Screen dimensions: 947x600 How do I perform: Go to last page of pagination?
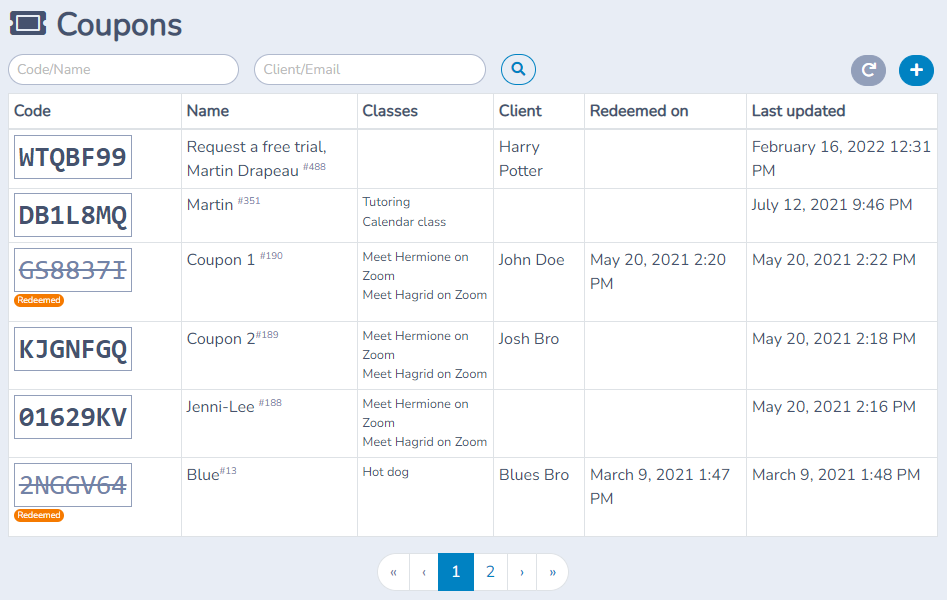[x=553, y=572]
